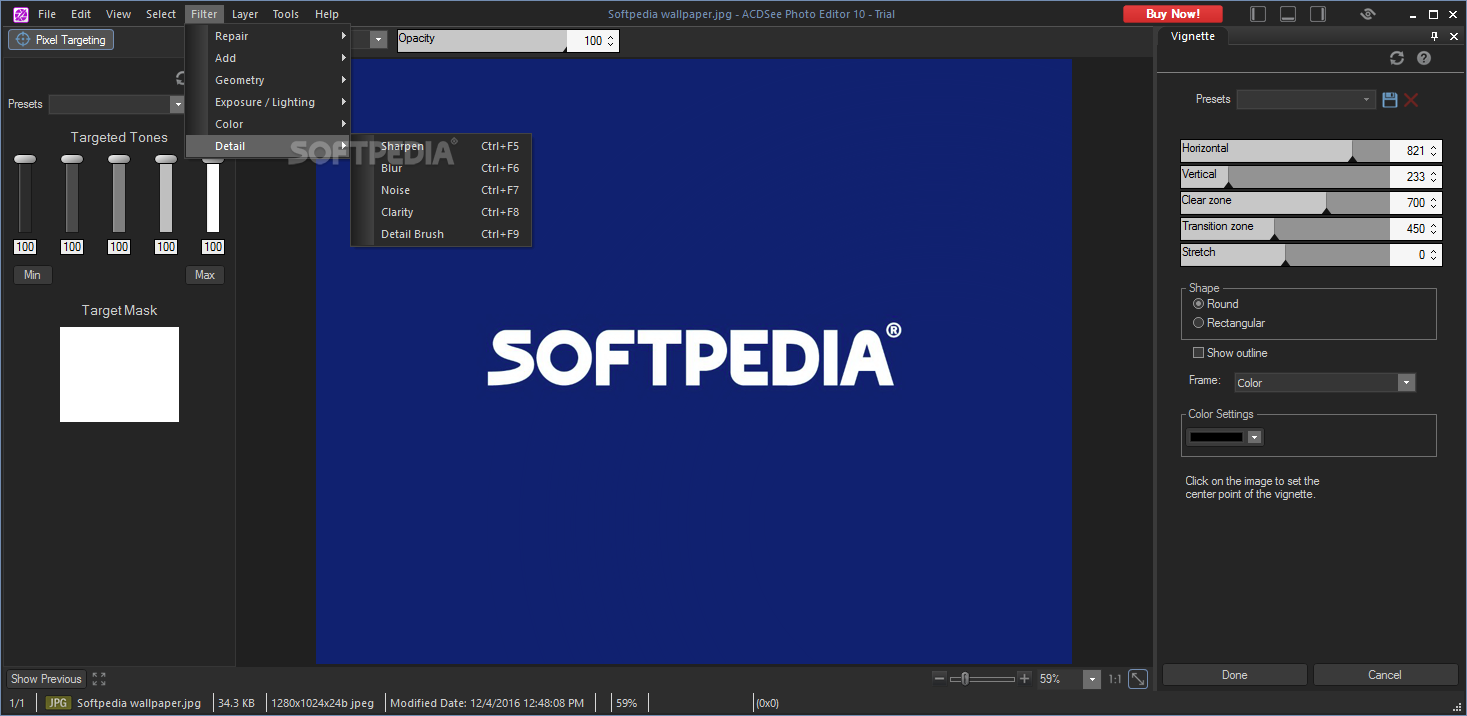Click the JPG format badge in the status bar
The width and height of the screenshot is (1467, 716).
[59, 703]
